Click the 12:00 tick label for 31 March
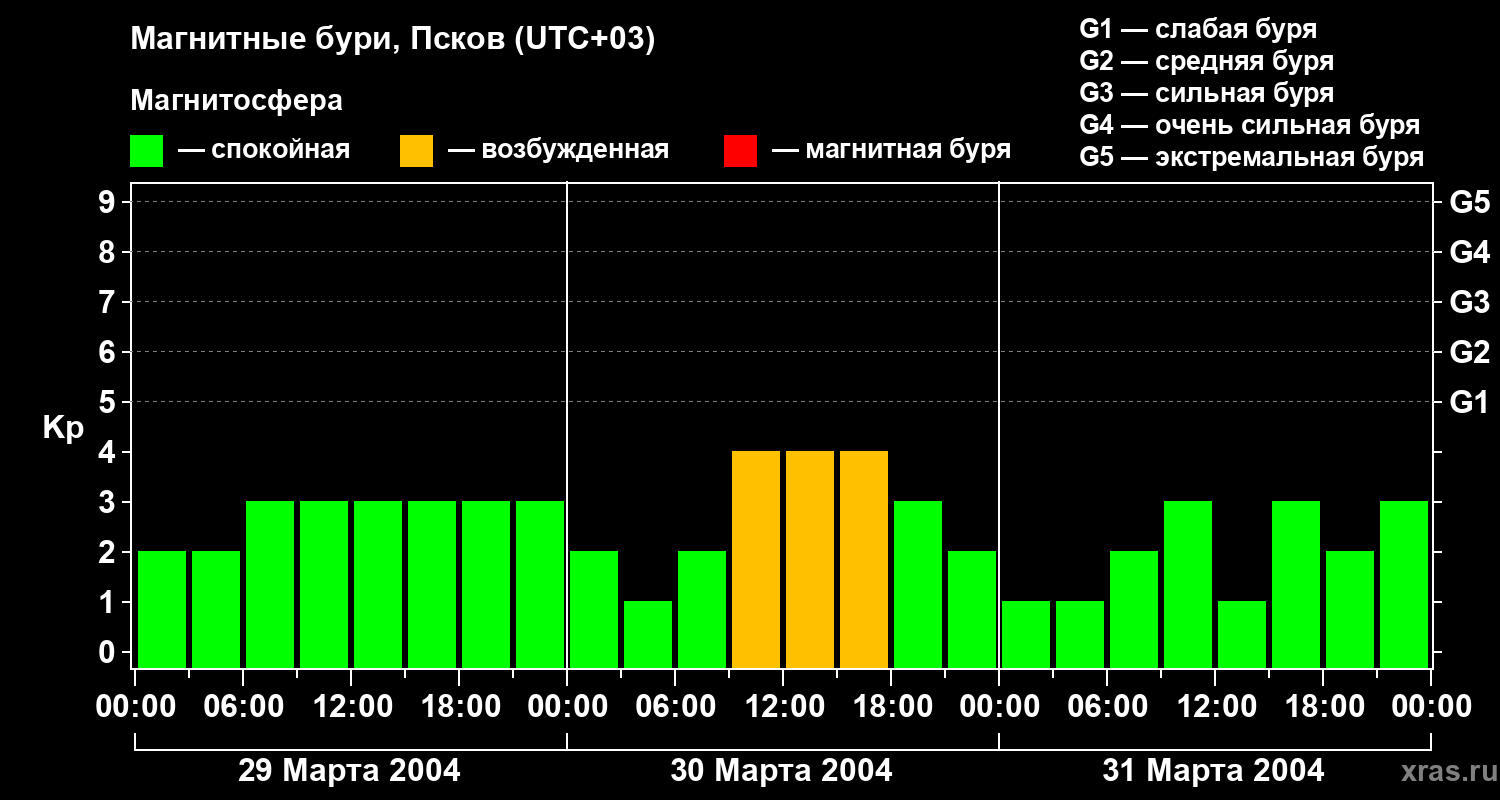The width and height of the screenshot is (1500, 800). tap(1215, 706)
